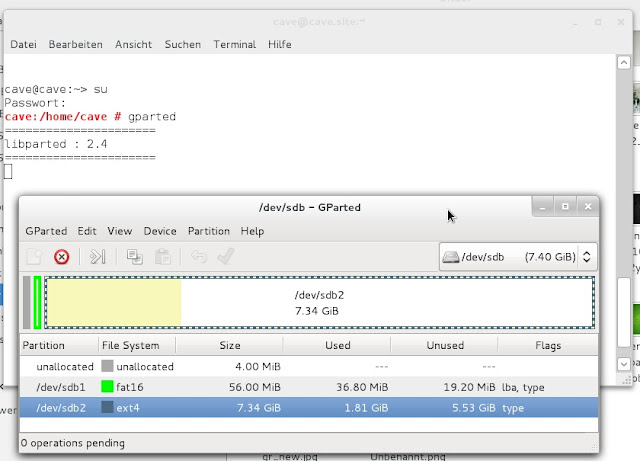Open the Device menu in GParted

[160, 231]
